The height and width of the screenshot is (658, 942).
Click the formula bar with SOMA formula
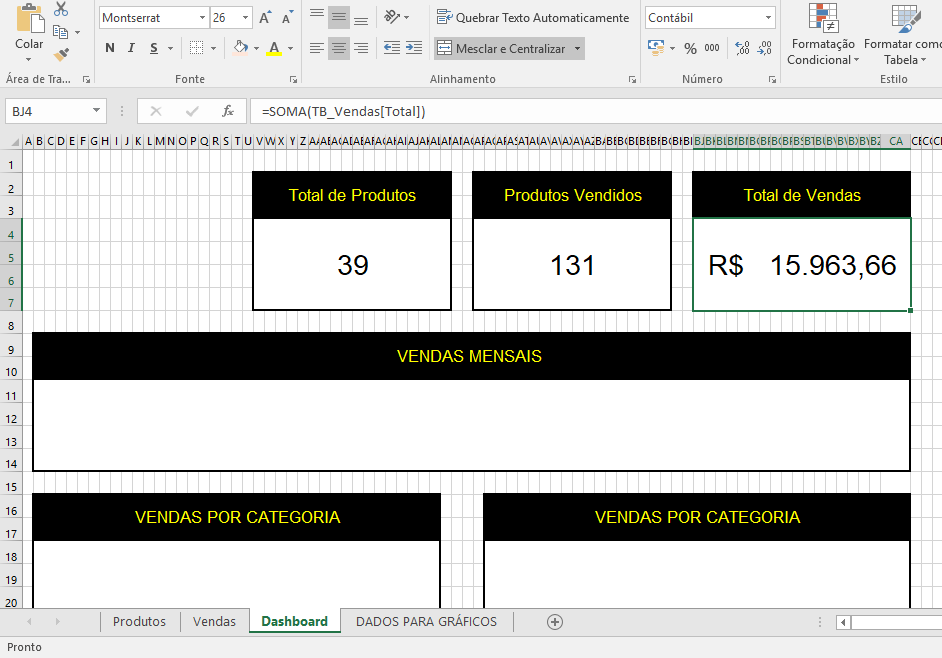[596, 111]
